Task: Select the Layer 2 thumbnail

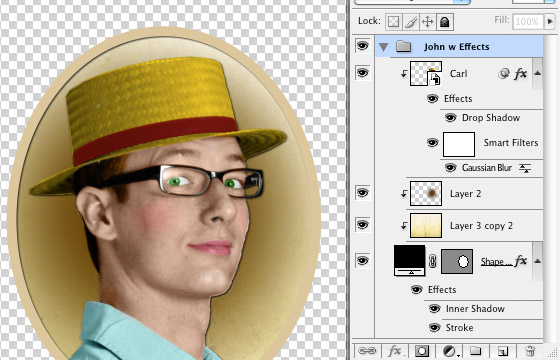Action: click(426, 193)
